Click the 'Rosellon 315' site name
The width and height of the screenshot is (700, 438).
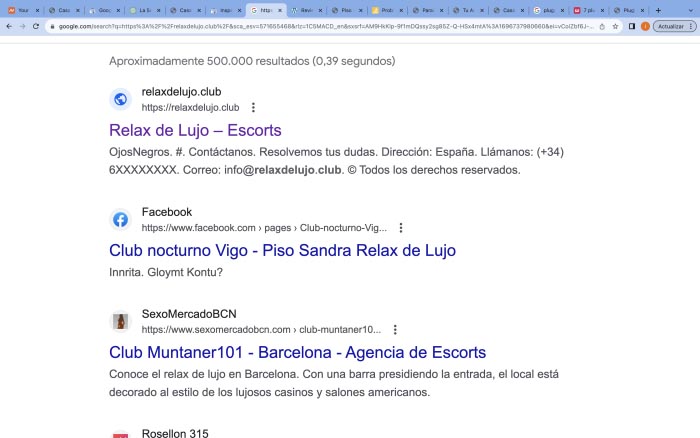click(x=175, y=433)
